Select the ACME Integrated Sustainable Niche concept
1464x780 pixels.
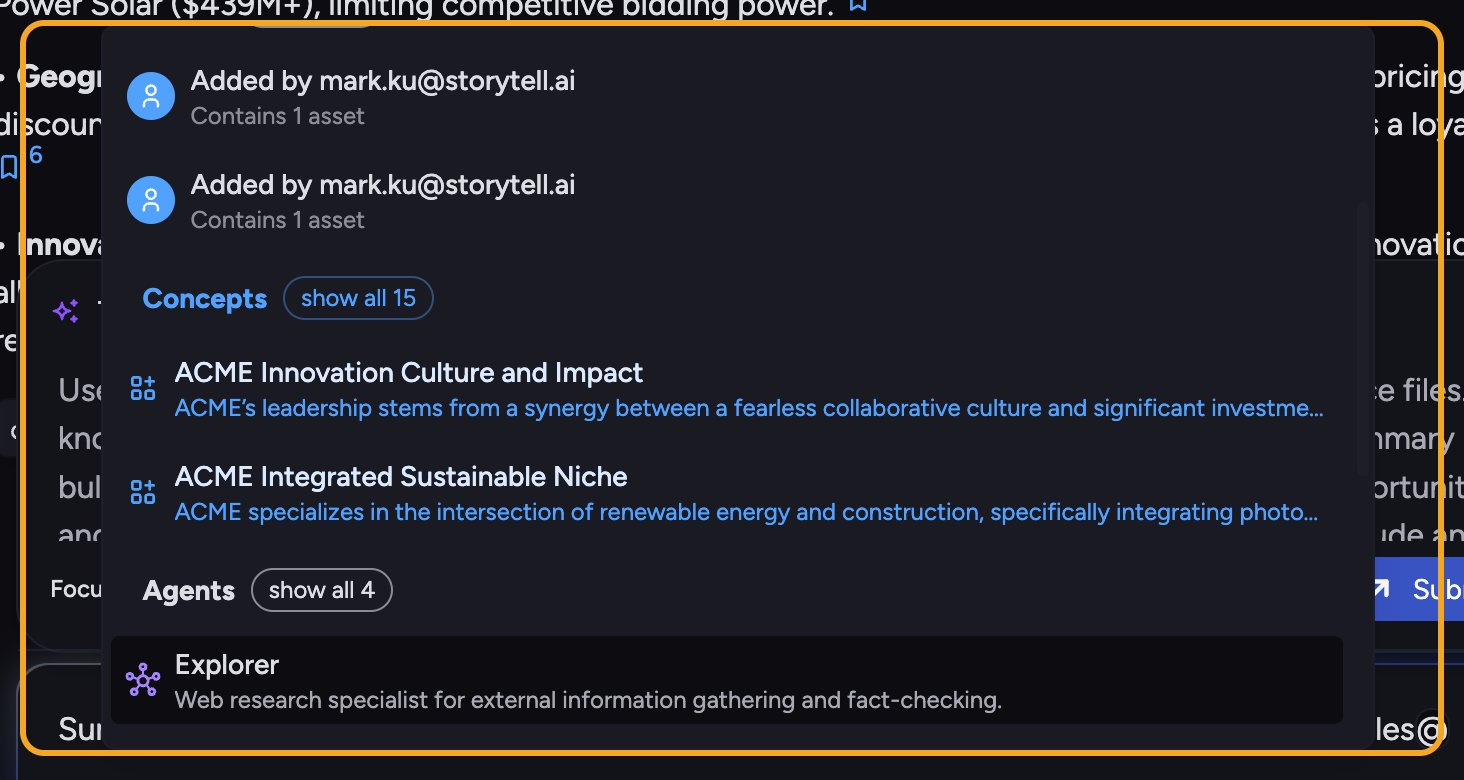(726, 493)
